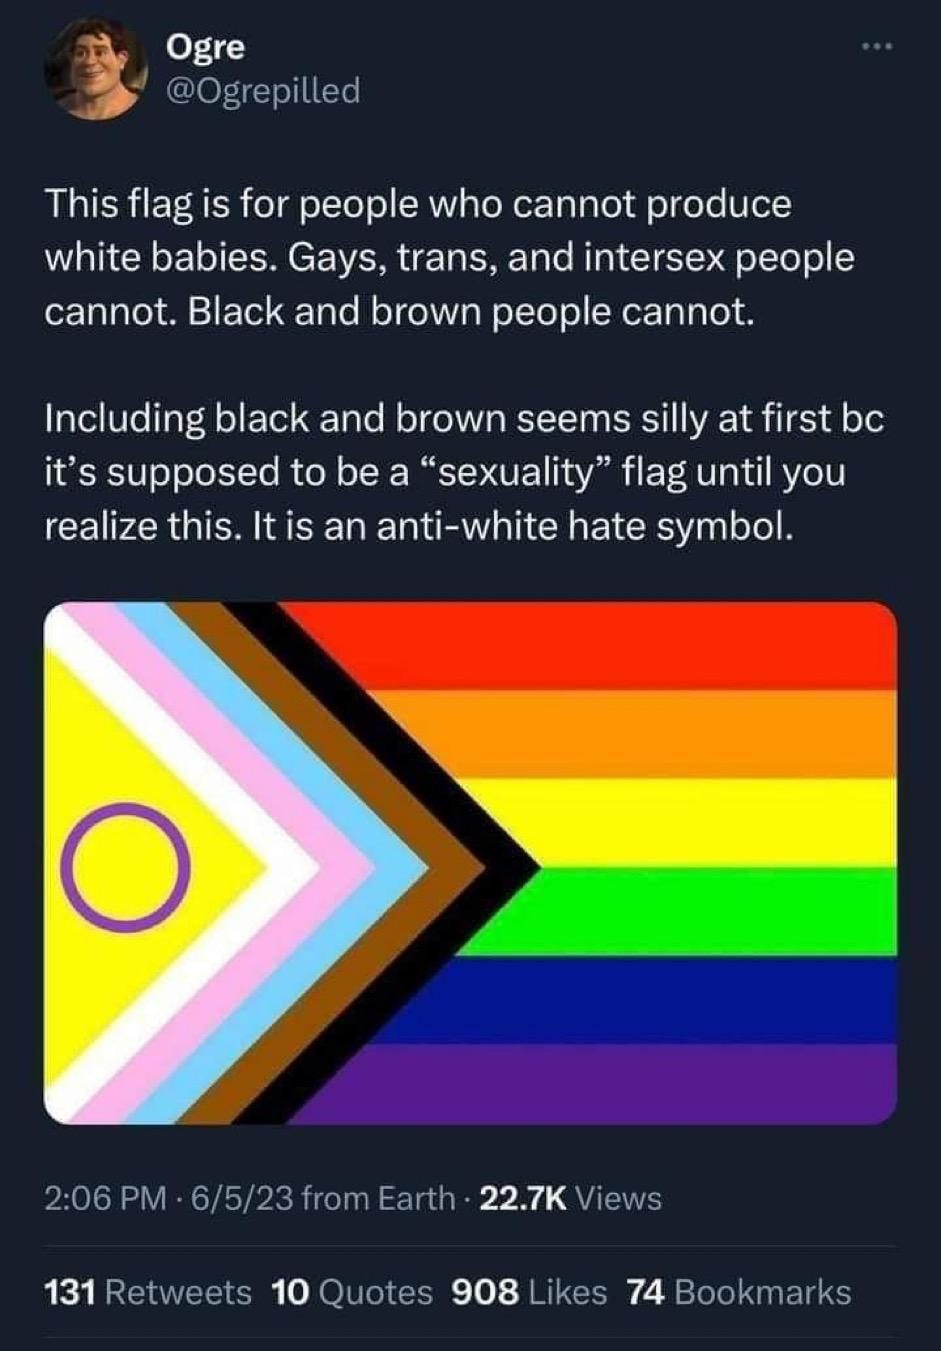Click the 'from Earth' location label
The width and height of the screenshot is (941, 1351).
[378, 1198]
